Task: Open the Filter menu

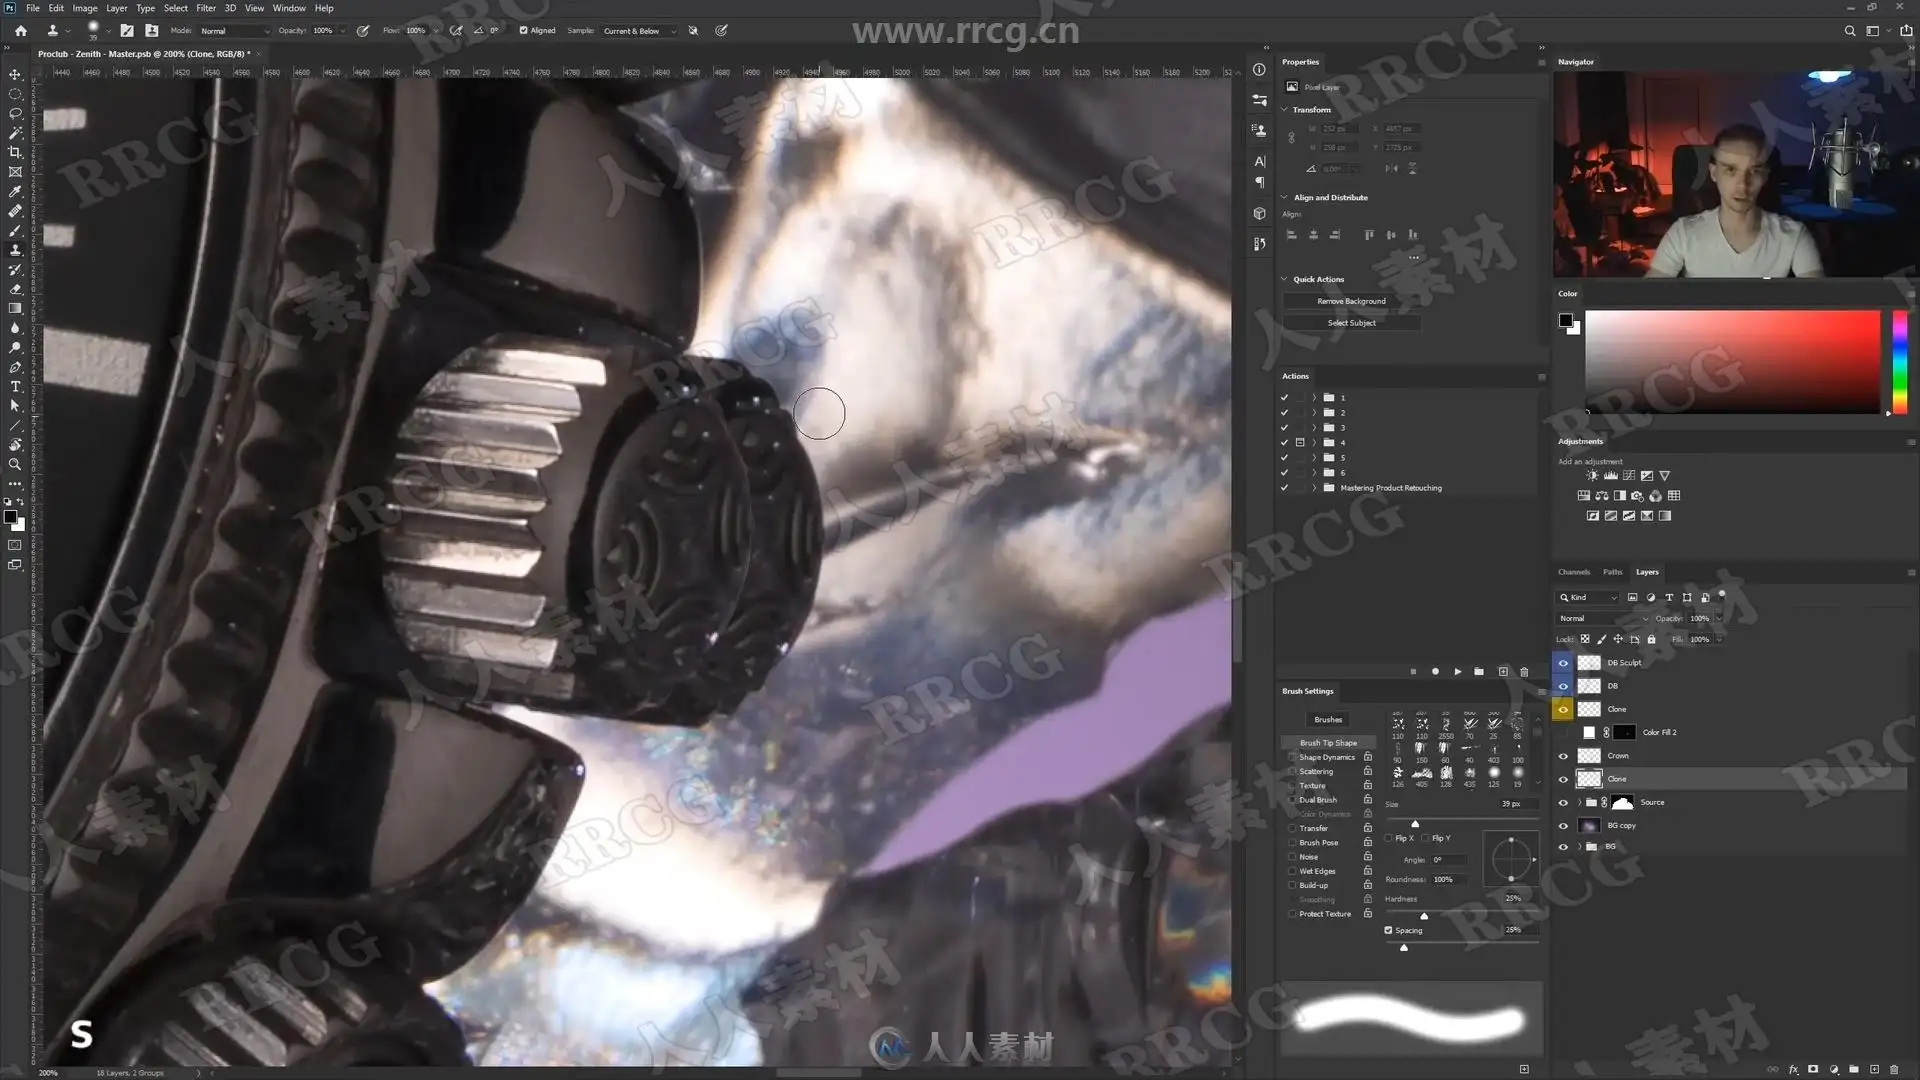Action: point(206,8)
